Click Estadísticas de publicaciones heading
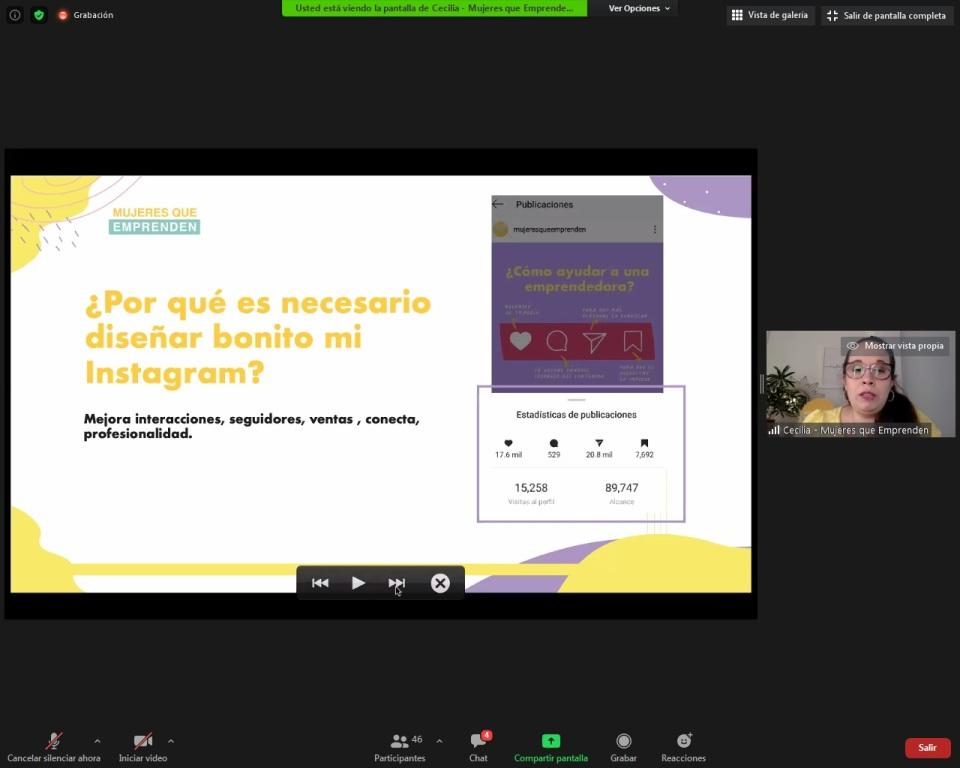This screenshot has height=768, width=960. (x=576, y=415)
